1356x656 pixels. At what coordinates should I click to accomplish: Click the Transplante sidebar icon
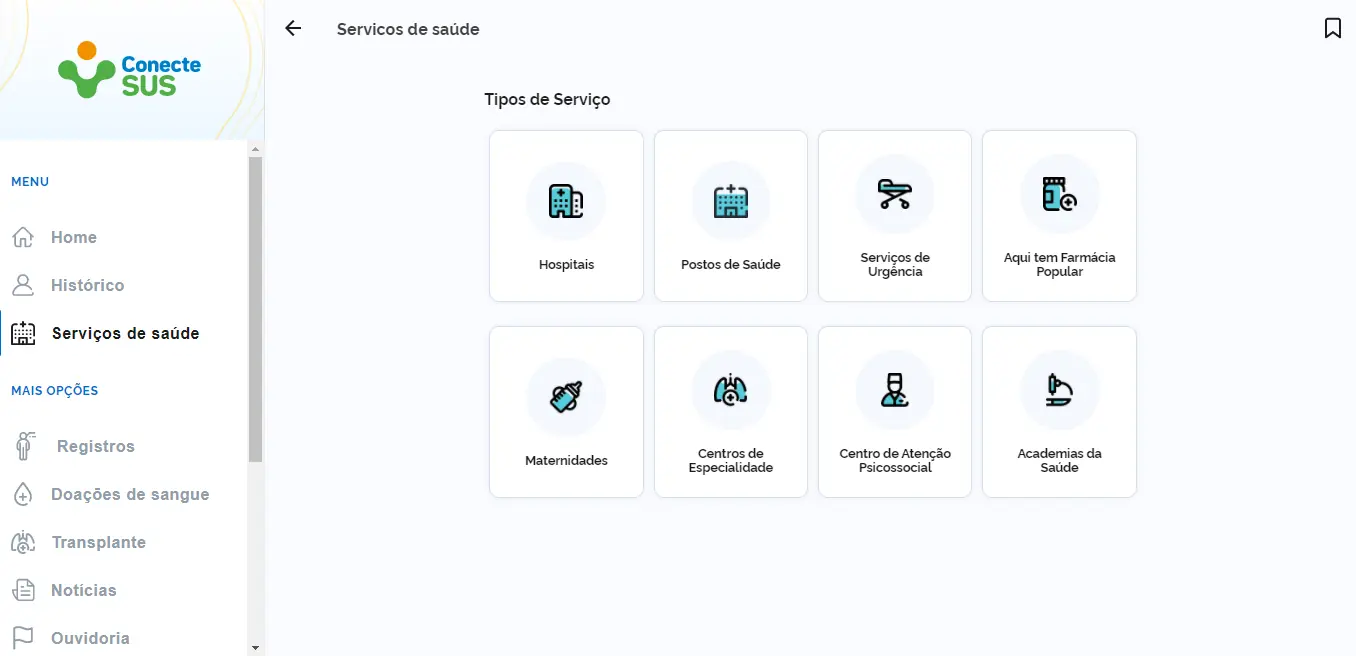[x=22, y=542]
